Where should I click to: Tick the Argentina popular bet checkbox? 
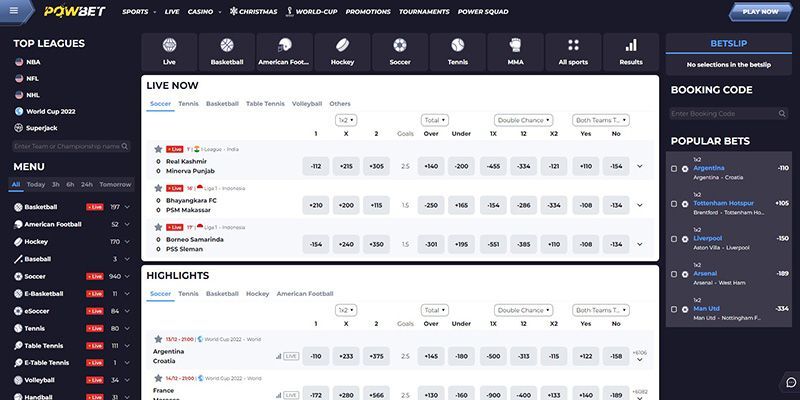[x=673, y=168]
